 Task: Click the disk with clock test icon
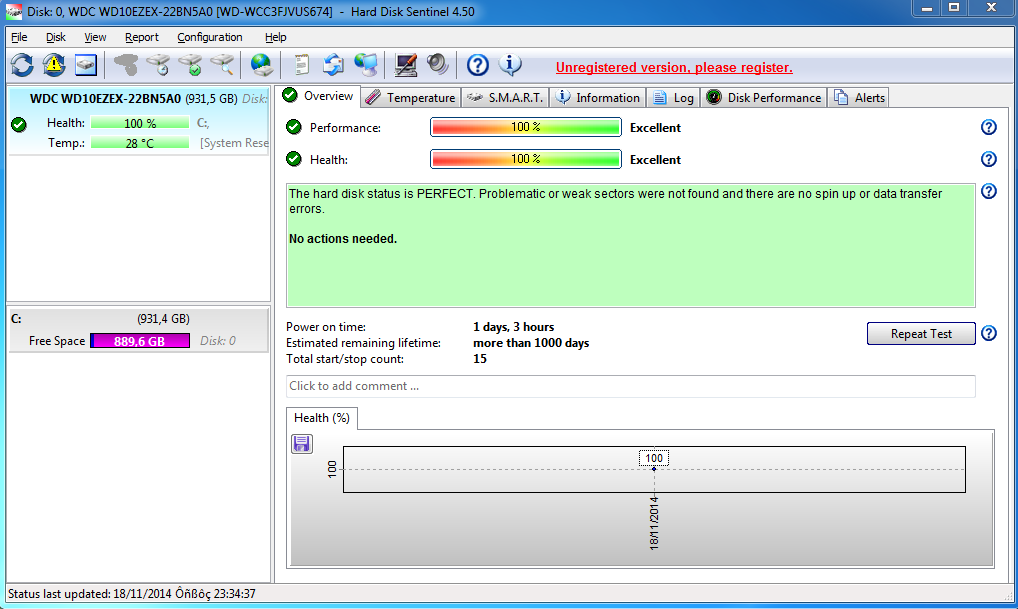tap(158, 65)
